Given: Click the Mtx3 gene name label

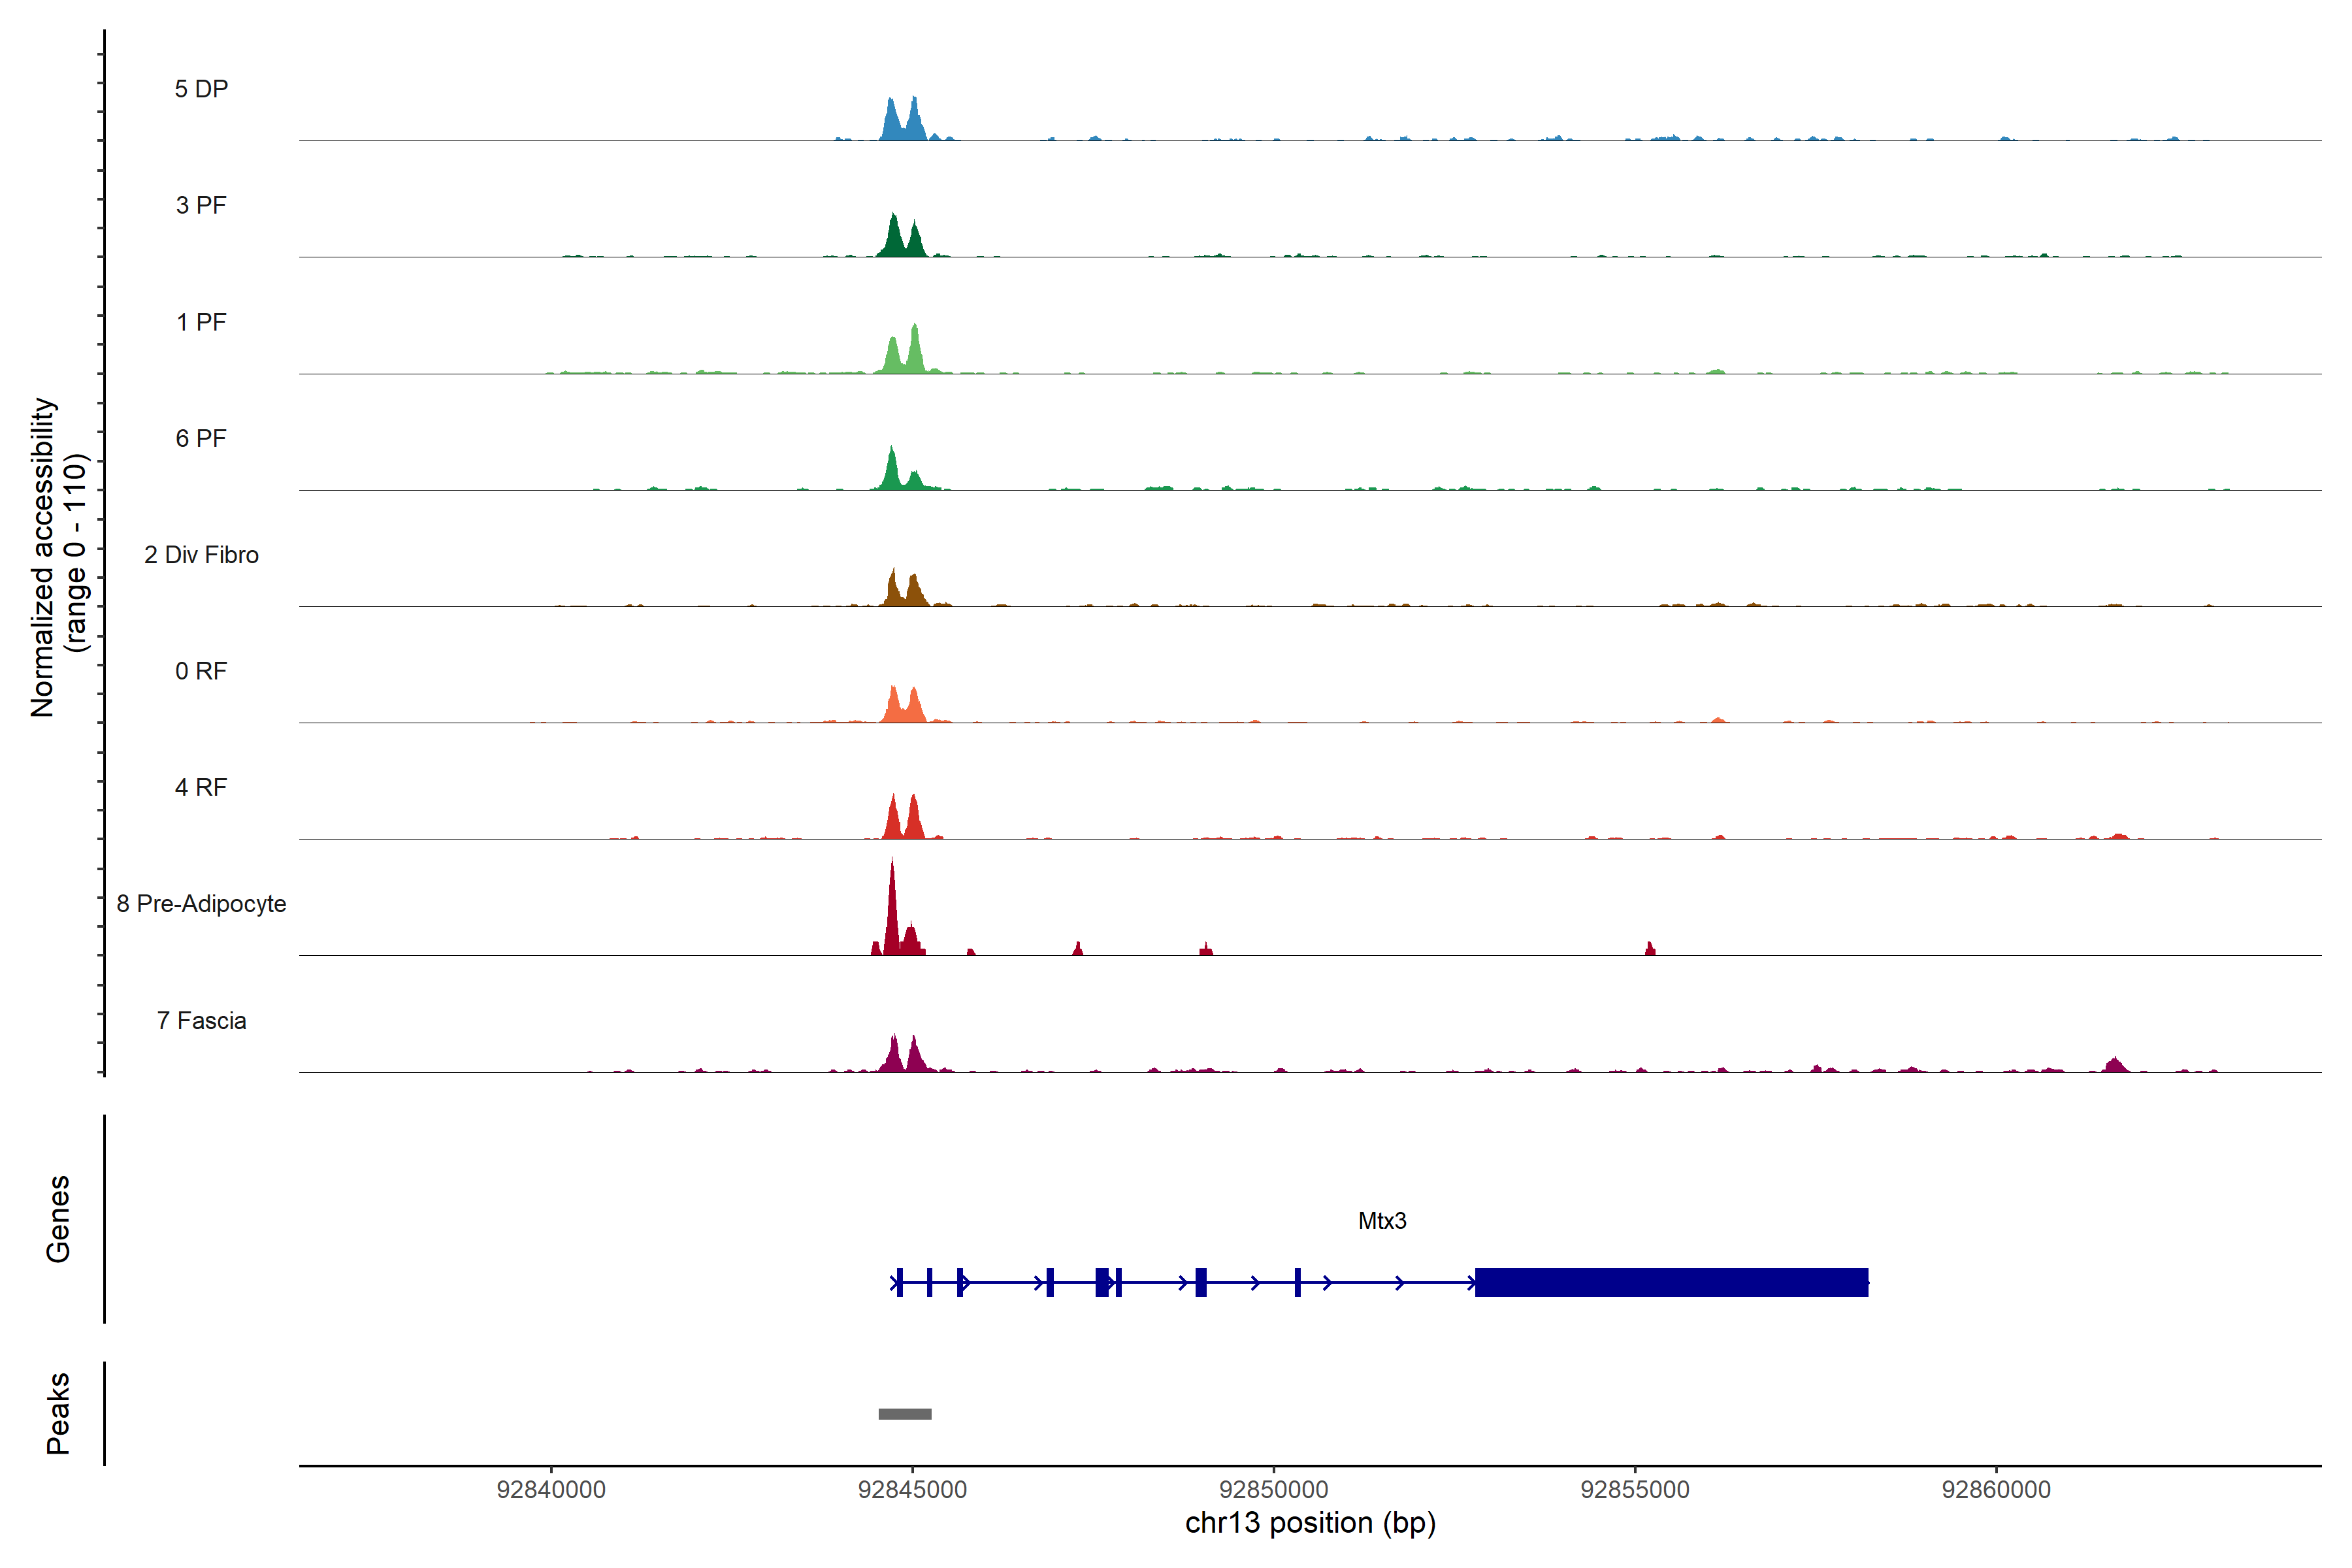Looking at the screenshot, I should pos(1382,1221).
